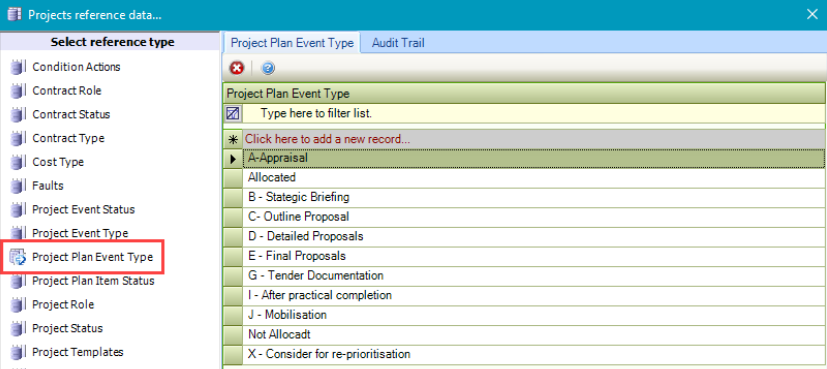
Task: Open Project Status reference type
Action: (68, 328)
